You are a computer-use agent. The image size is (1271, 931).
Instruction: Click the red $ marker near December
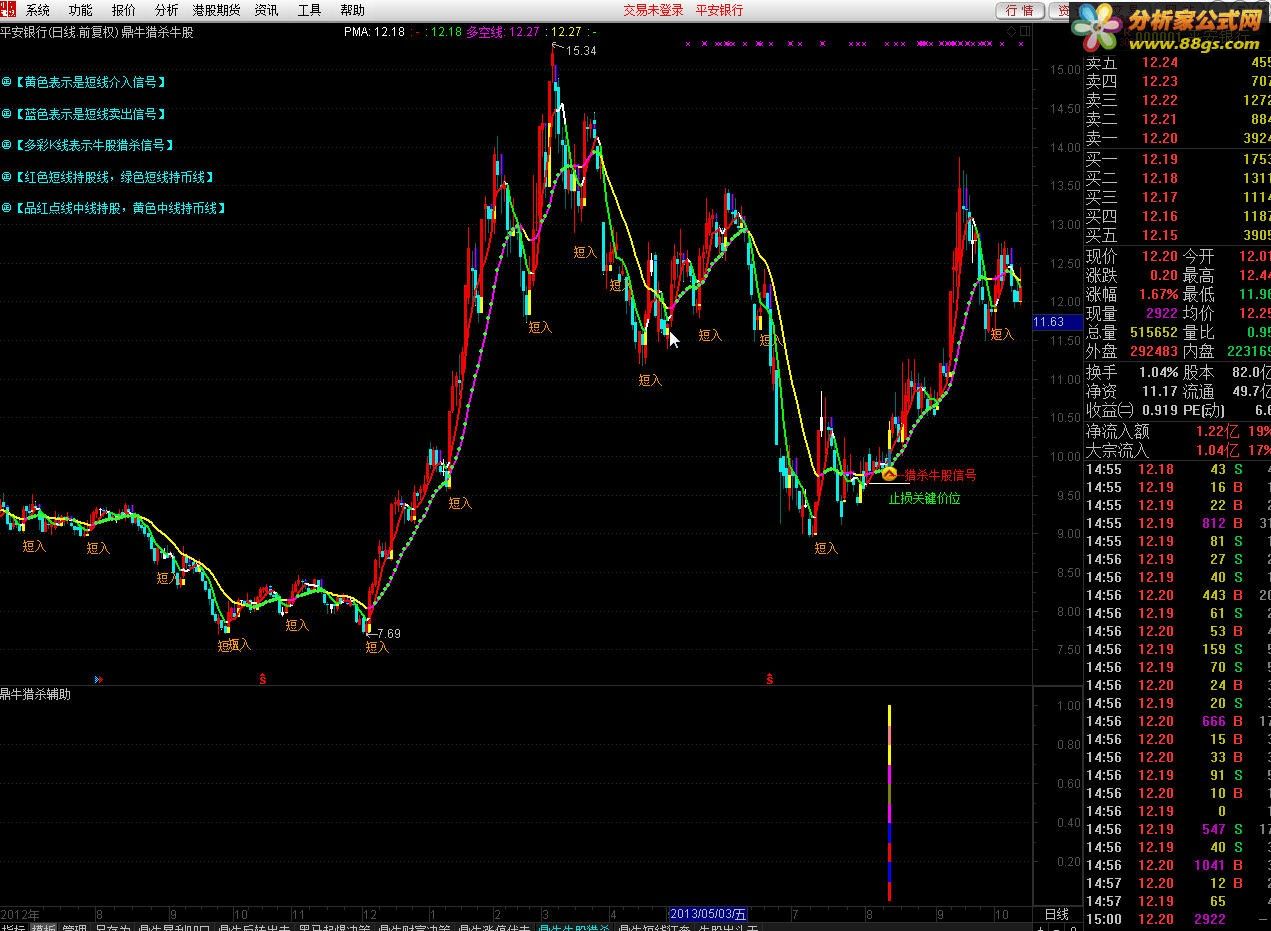click(x=263, y=679)
